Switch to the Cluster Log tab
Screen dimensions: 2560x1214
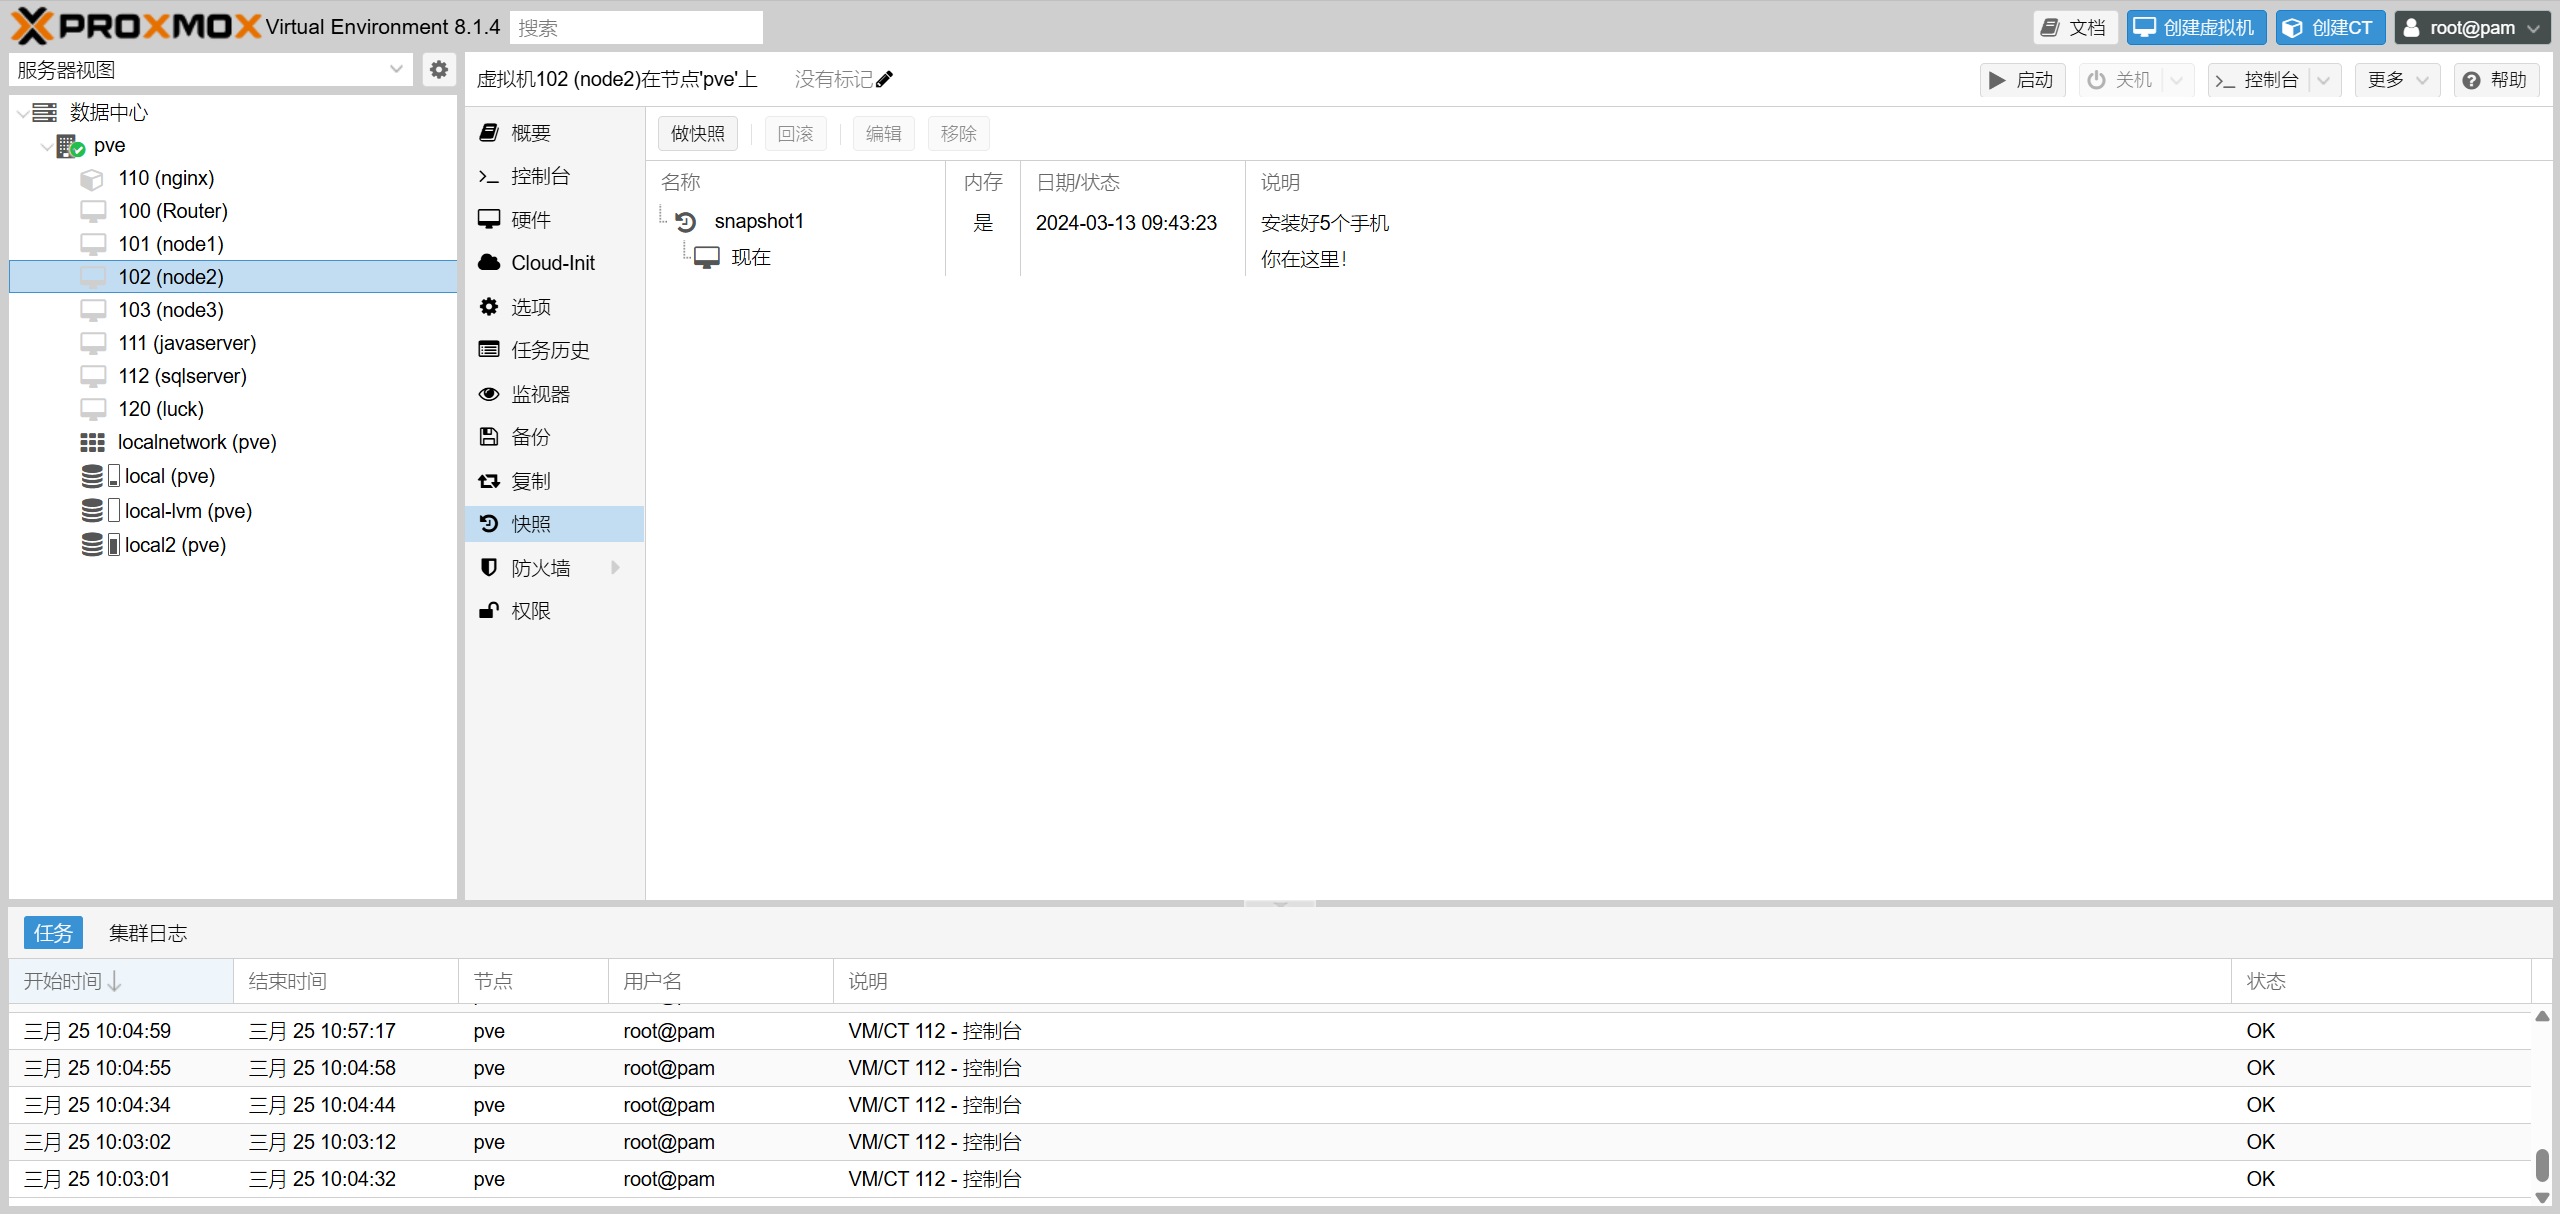[x=148, y=933]
